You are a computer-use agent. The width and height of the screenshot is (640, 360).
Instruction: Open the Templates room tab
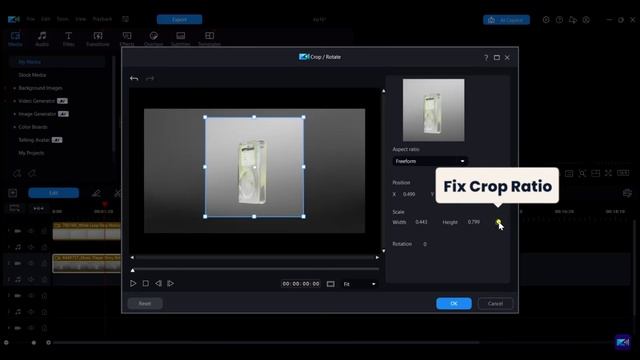tap(209, 39)
